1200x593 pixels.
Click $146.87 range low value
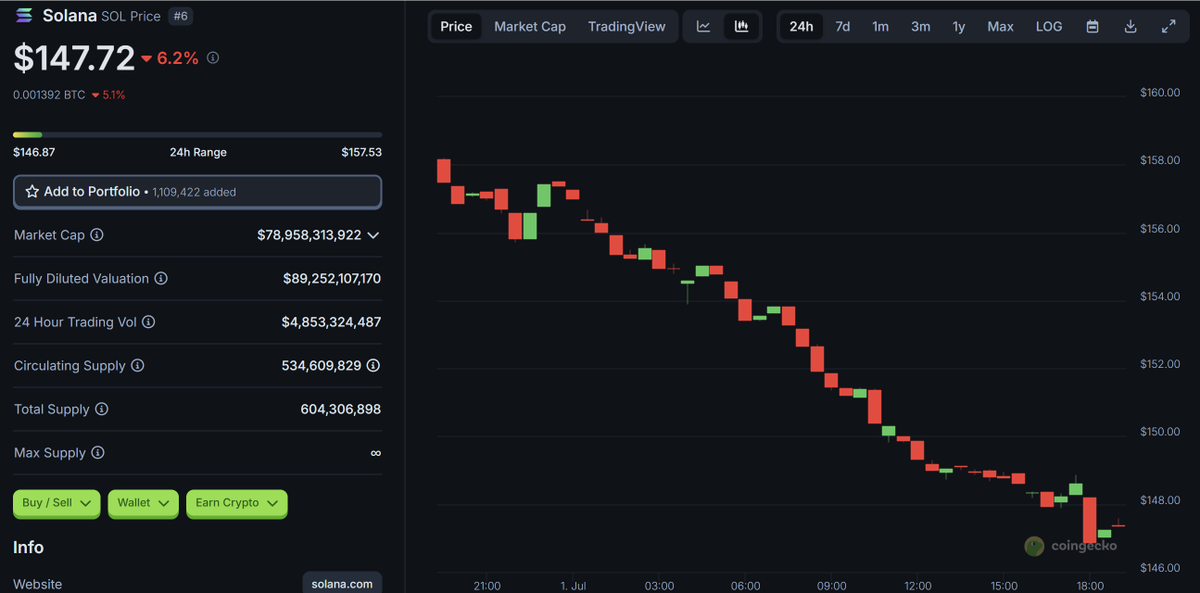pos(34,152)
